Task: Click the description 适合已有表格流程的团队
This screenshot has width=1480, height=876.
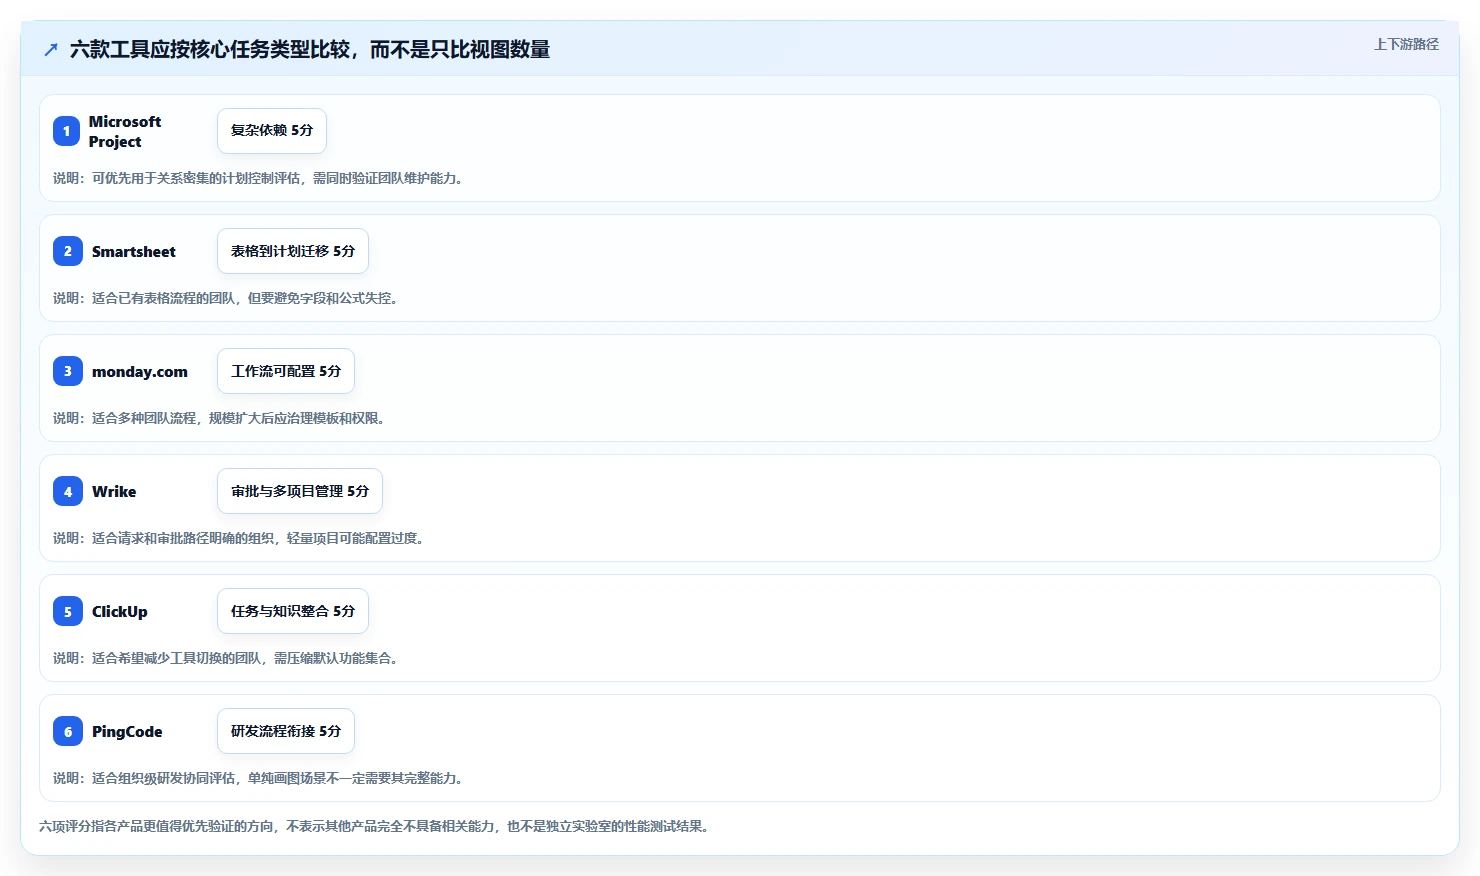Action: pos(163,298)
